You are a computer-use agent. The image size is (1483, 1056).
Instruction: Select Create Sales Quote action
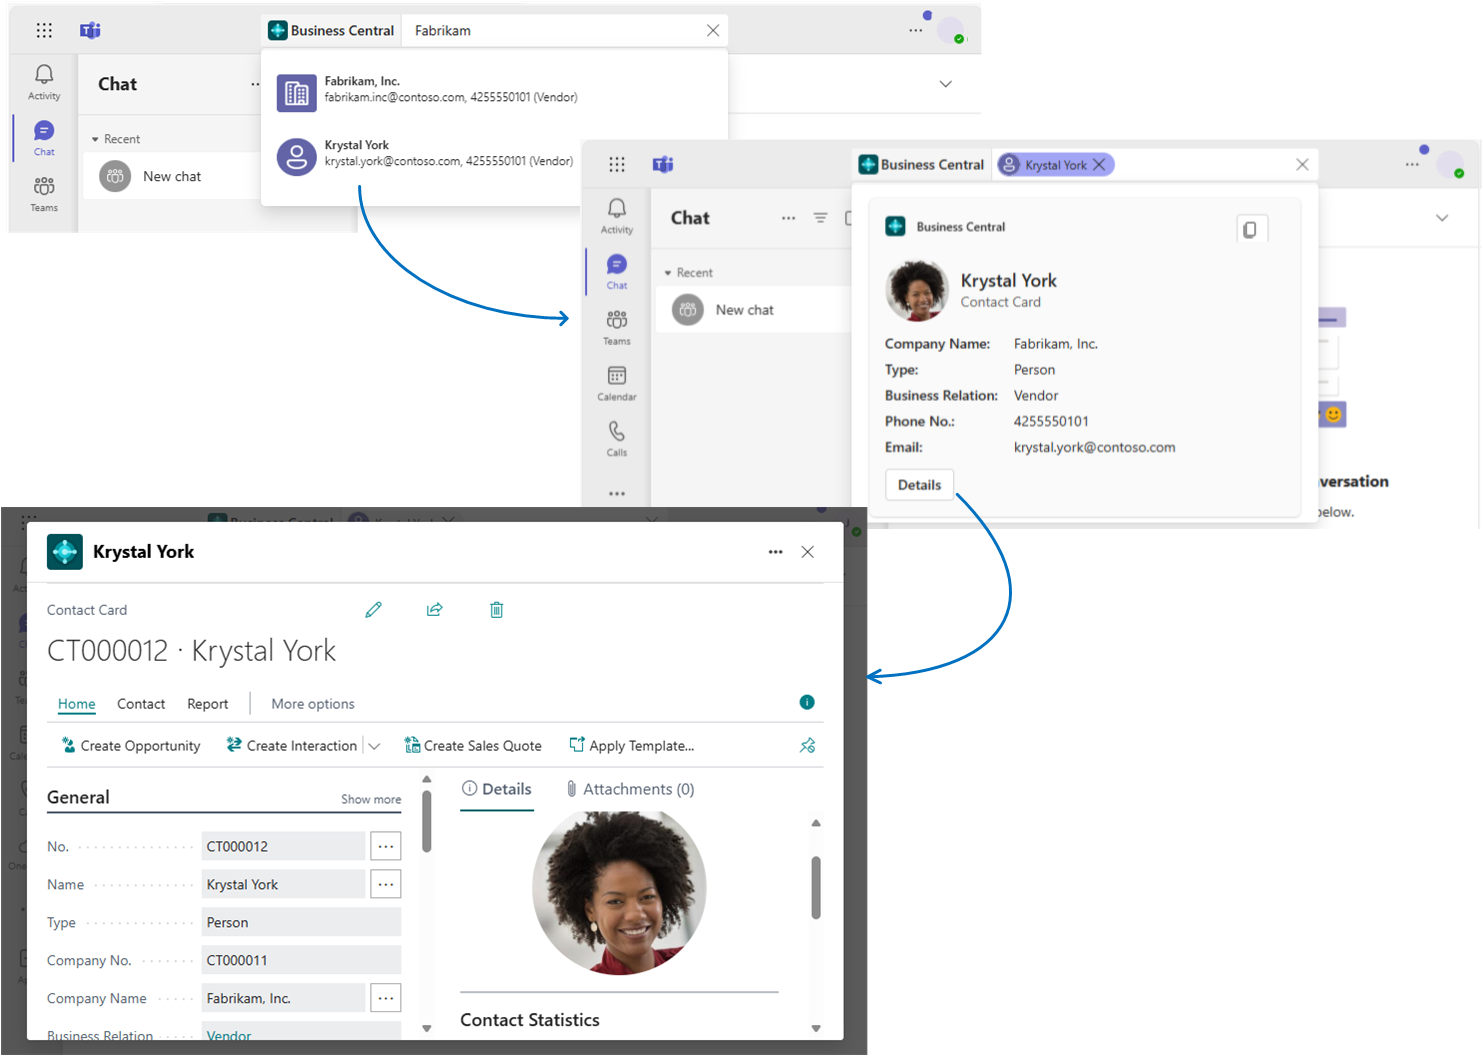point(473,745)
